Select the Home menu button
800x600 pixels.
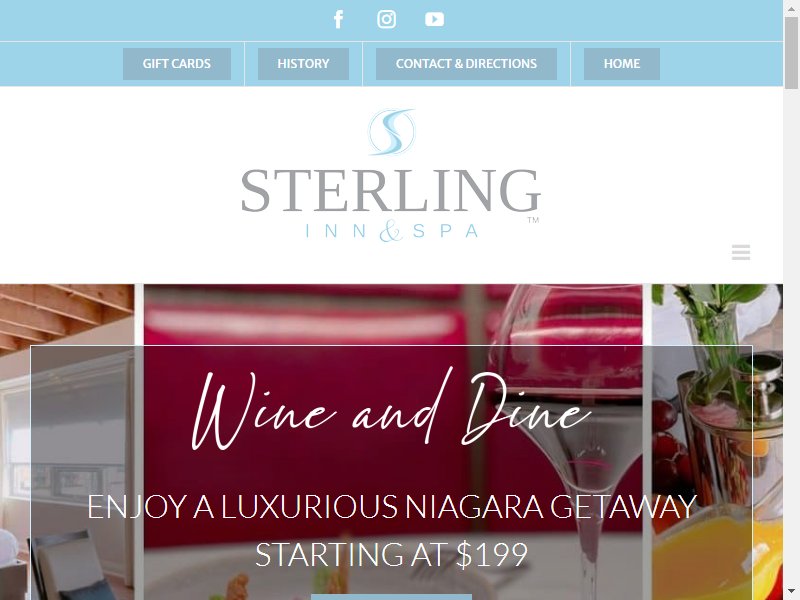click(621, 64)
